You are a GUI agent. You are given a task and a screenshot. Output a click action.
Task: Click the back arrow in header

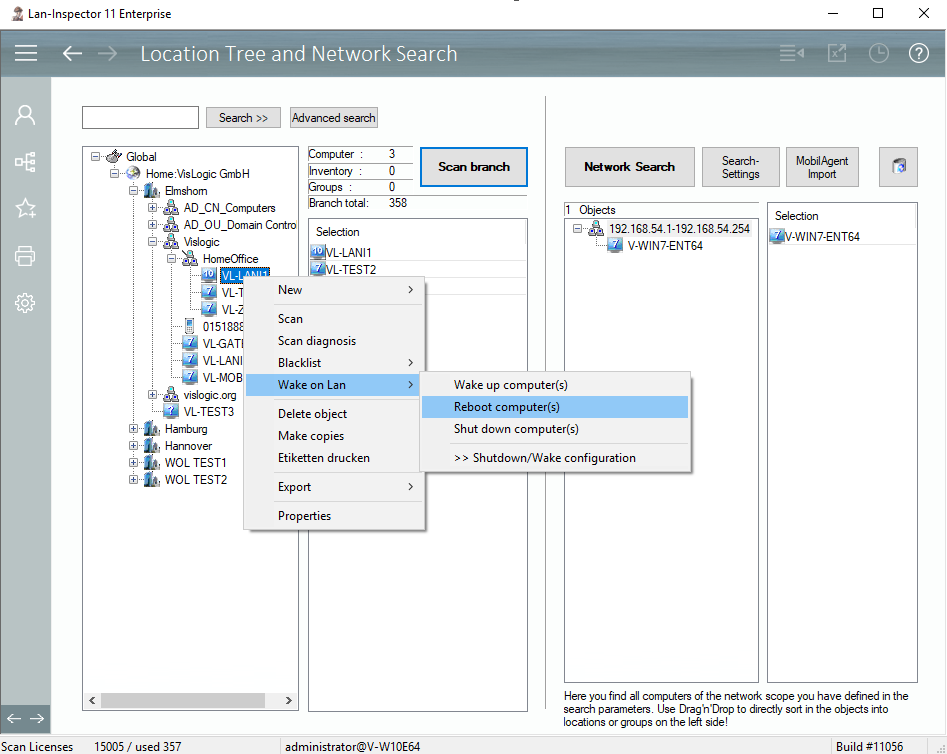click(x=72, y=53)
